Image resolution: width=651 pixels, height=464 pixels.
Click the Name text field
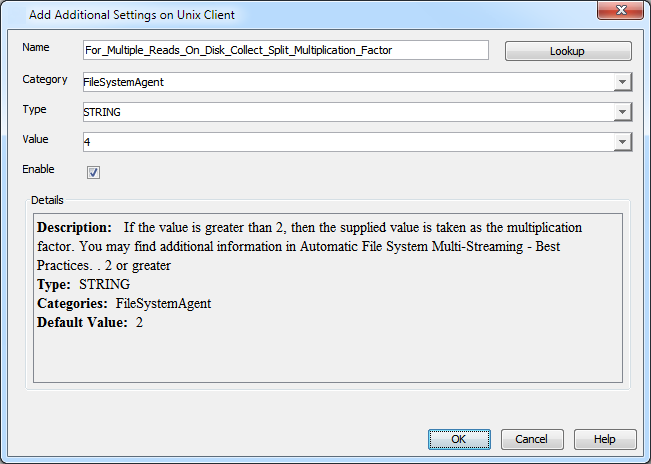pos(286,50)
